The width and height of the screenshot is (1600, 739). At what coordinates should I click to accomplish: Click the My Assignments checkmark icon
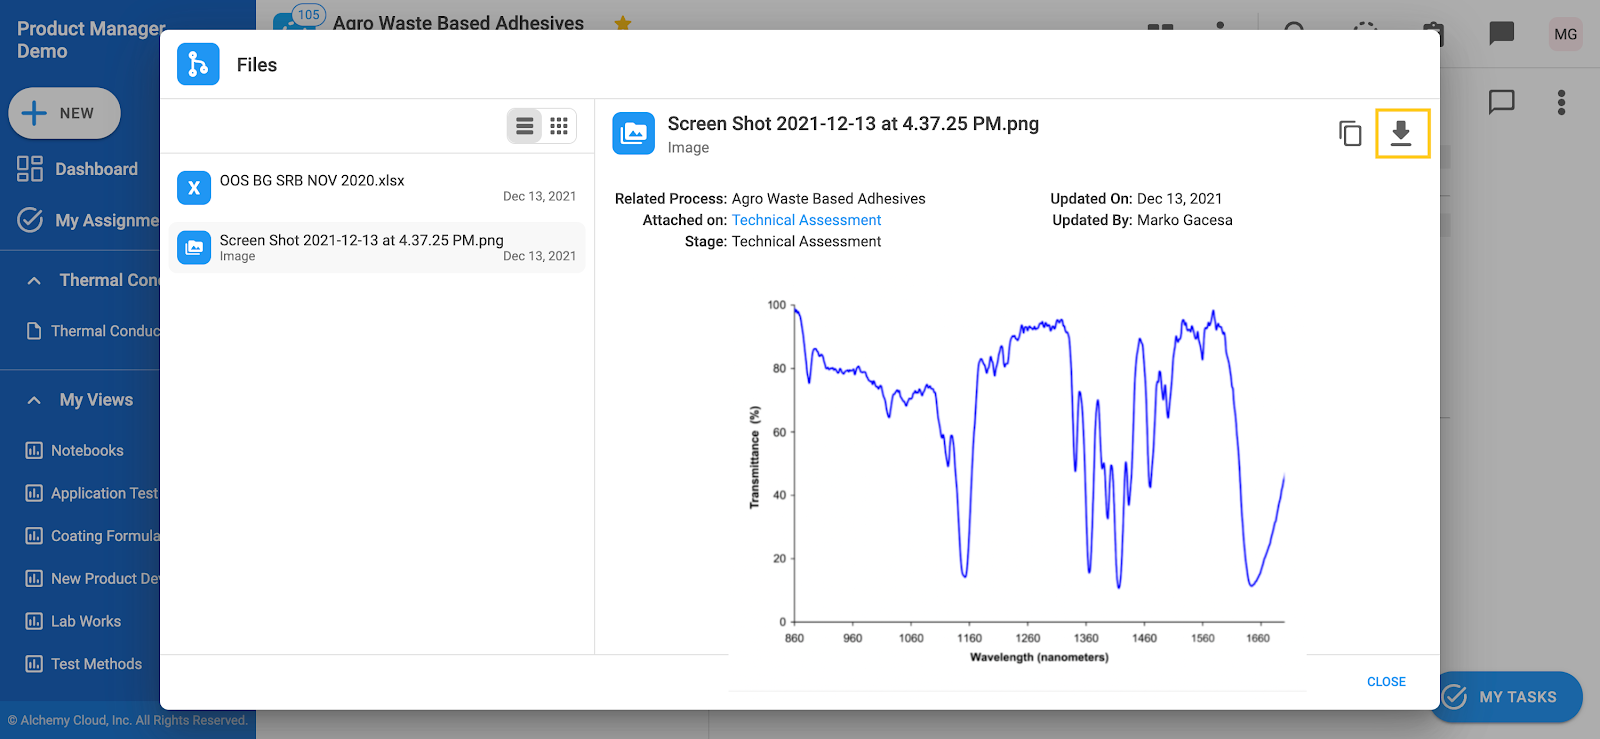coord(30,220)
